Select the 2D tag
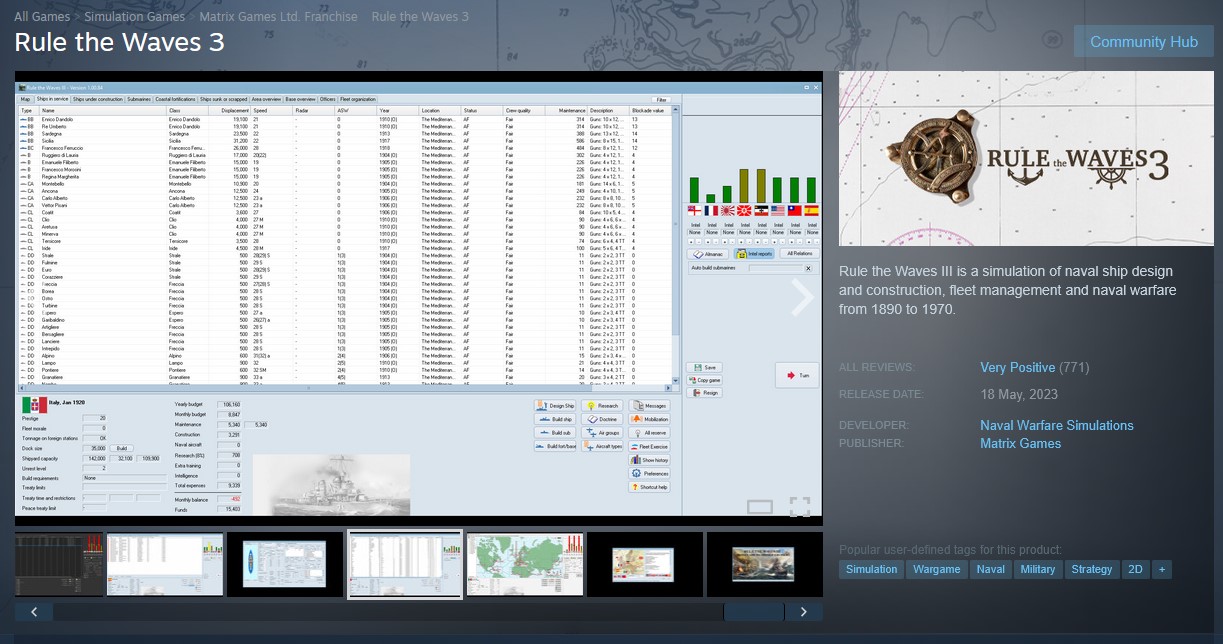Viewport: 1223px width, 644px height. [x=1135, y=569]
